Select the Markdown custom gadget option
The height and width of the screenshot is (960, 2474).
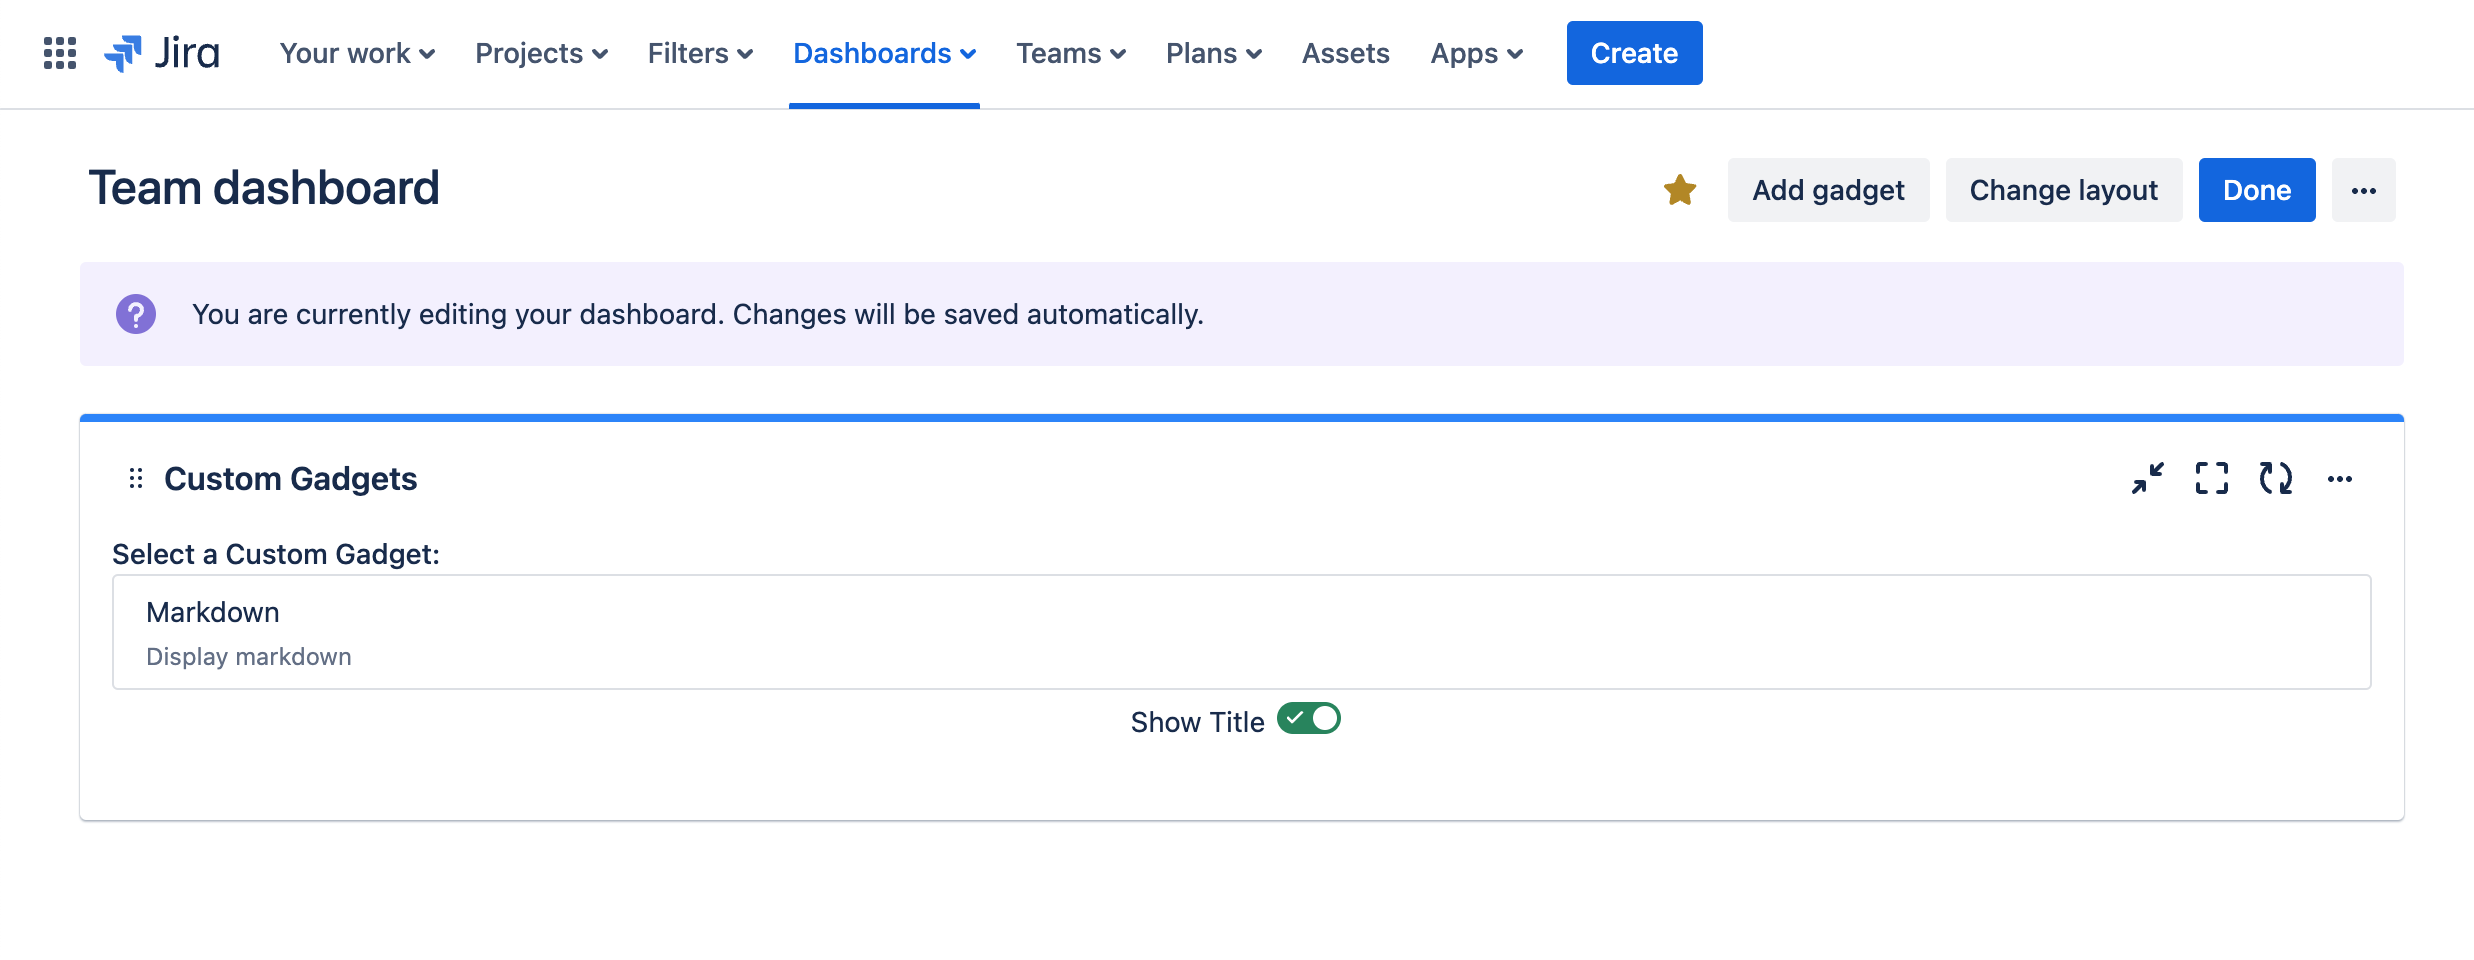click(1241, 632)
